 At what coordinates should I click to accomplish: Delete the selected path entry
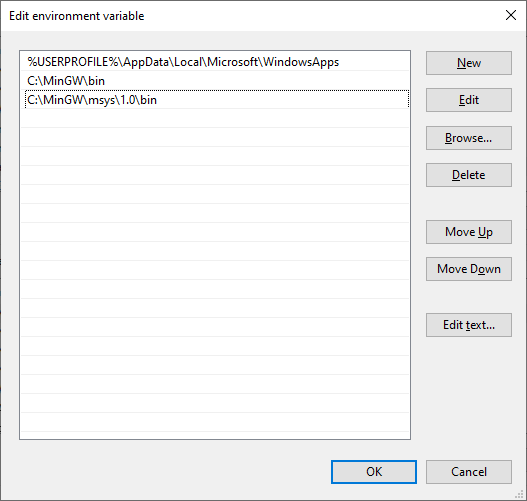coord(469,175)
